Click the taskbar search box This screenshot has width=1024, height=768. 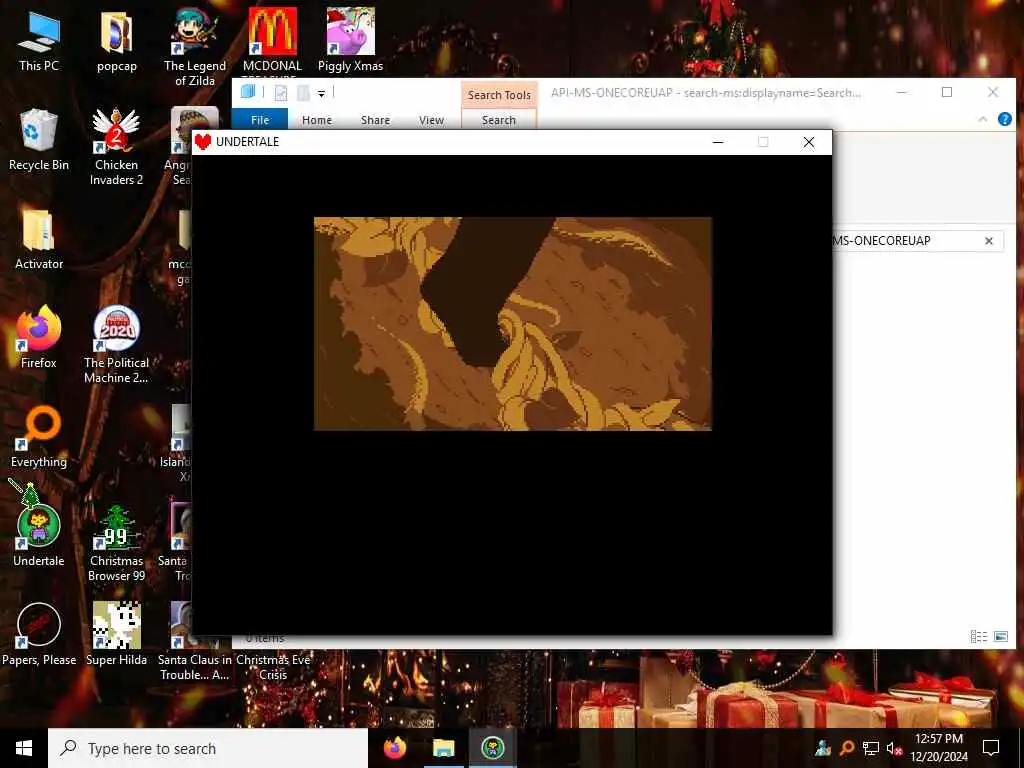click(x=208, y=748)
